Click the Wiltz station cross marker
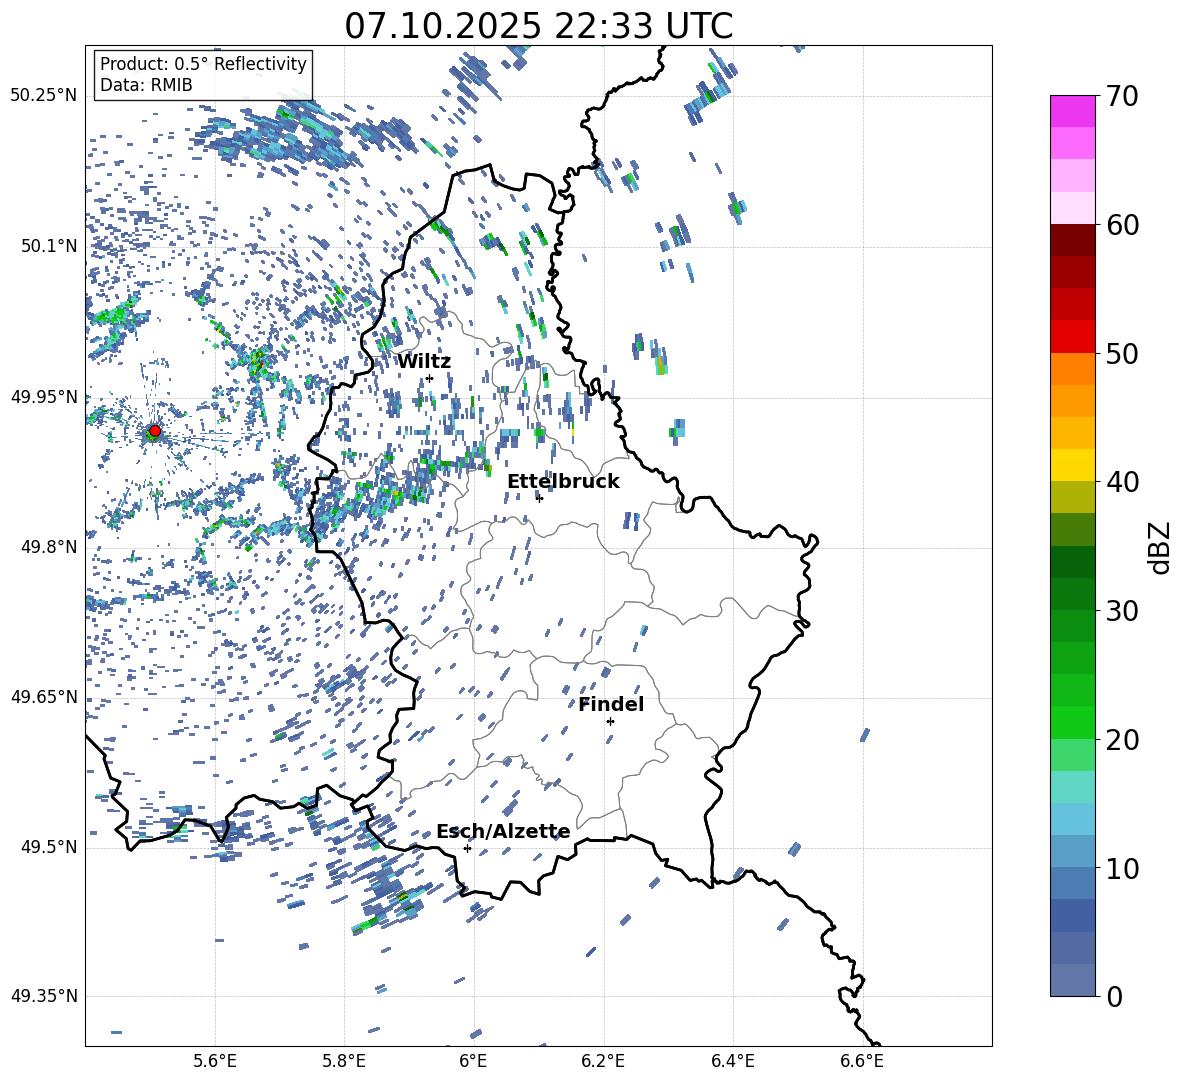Image resolution: width=1184 pixels, height=1081 pixels. [430, 378]
